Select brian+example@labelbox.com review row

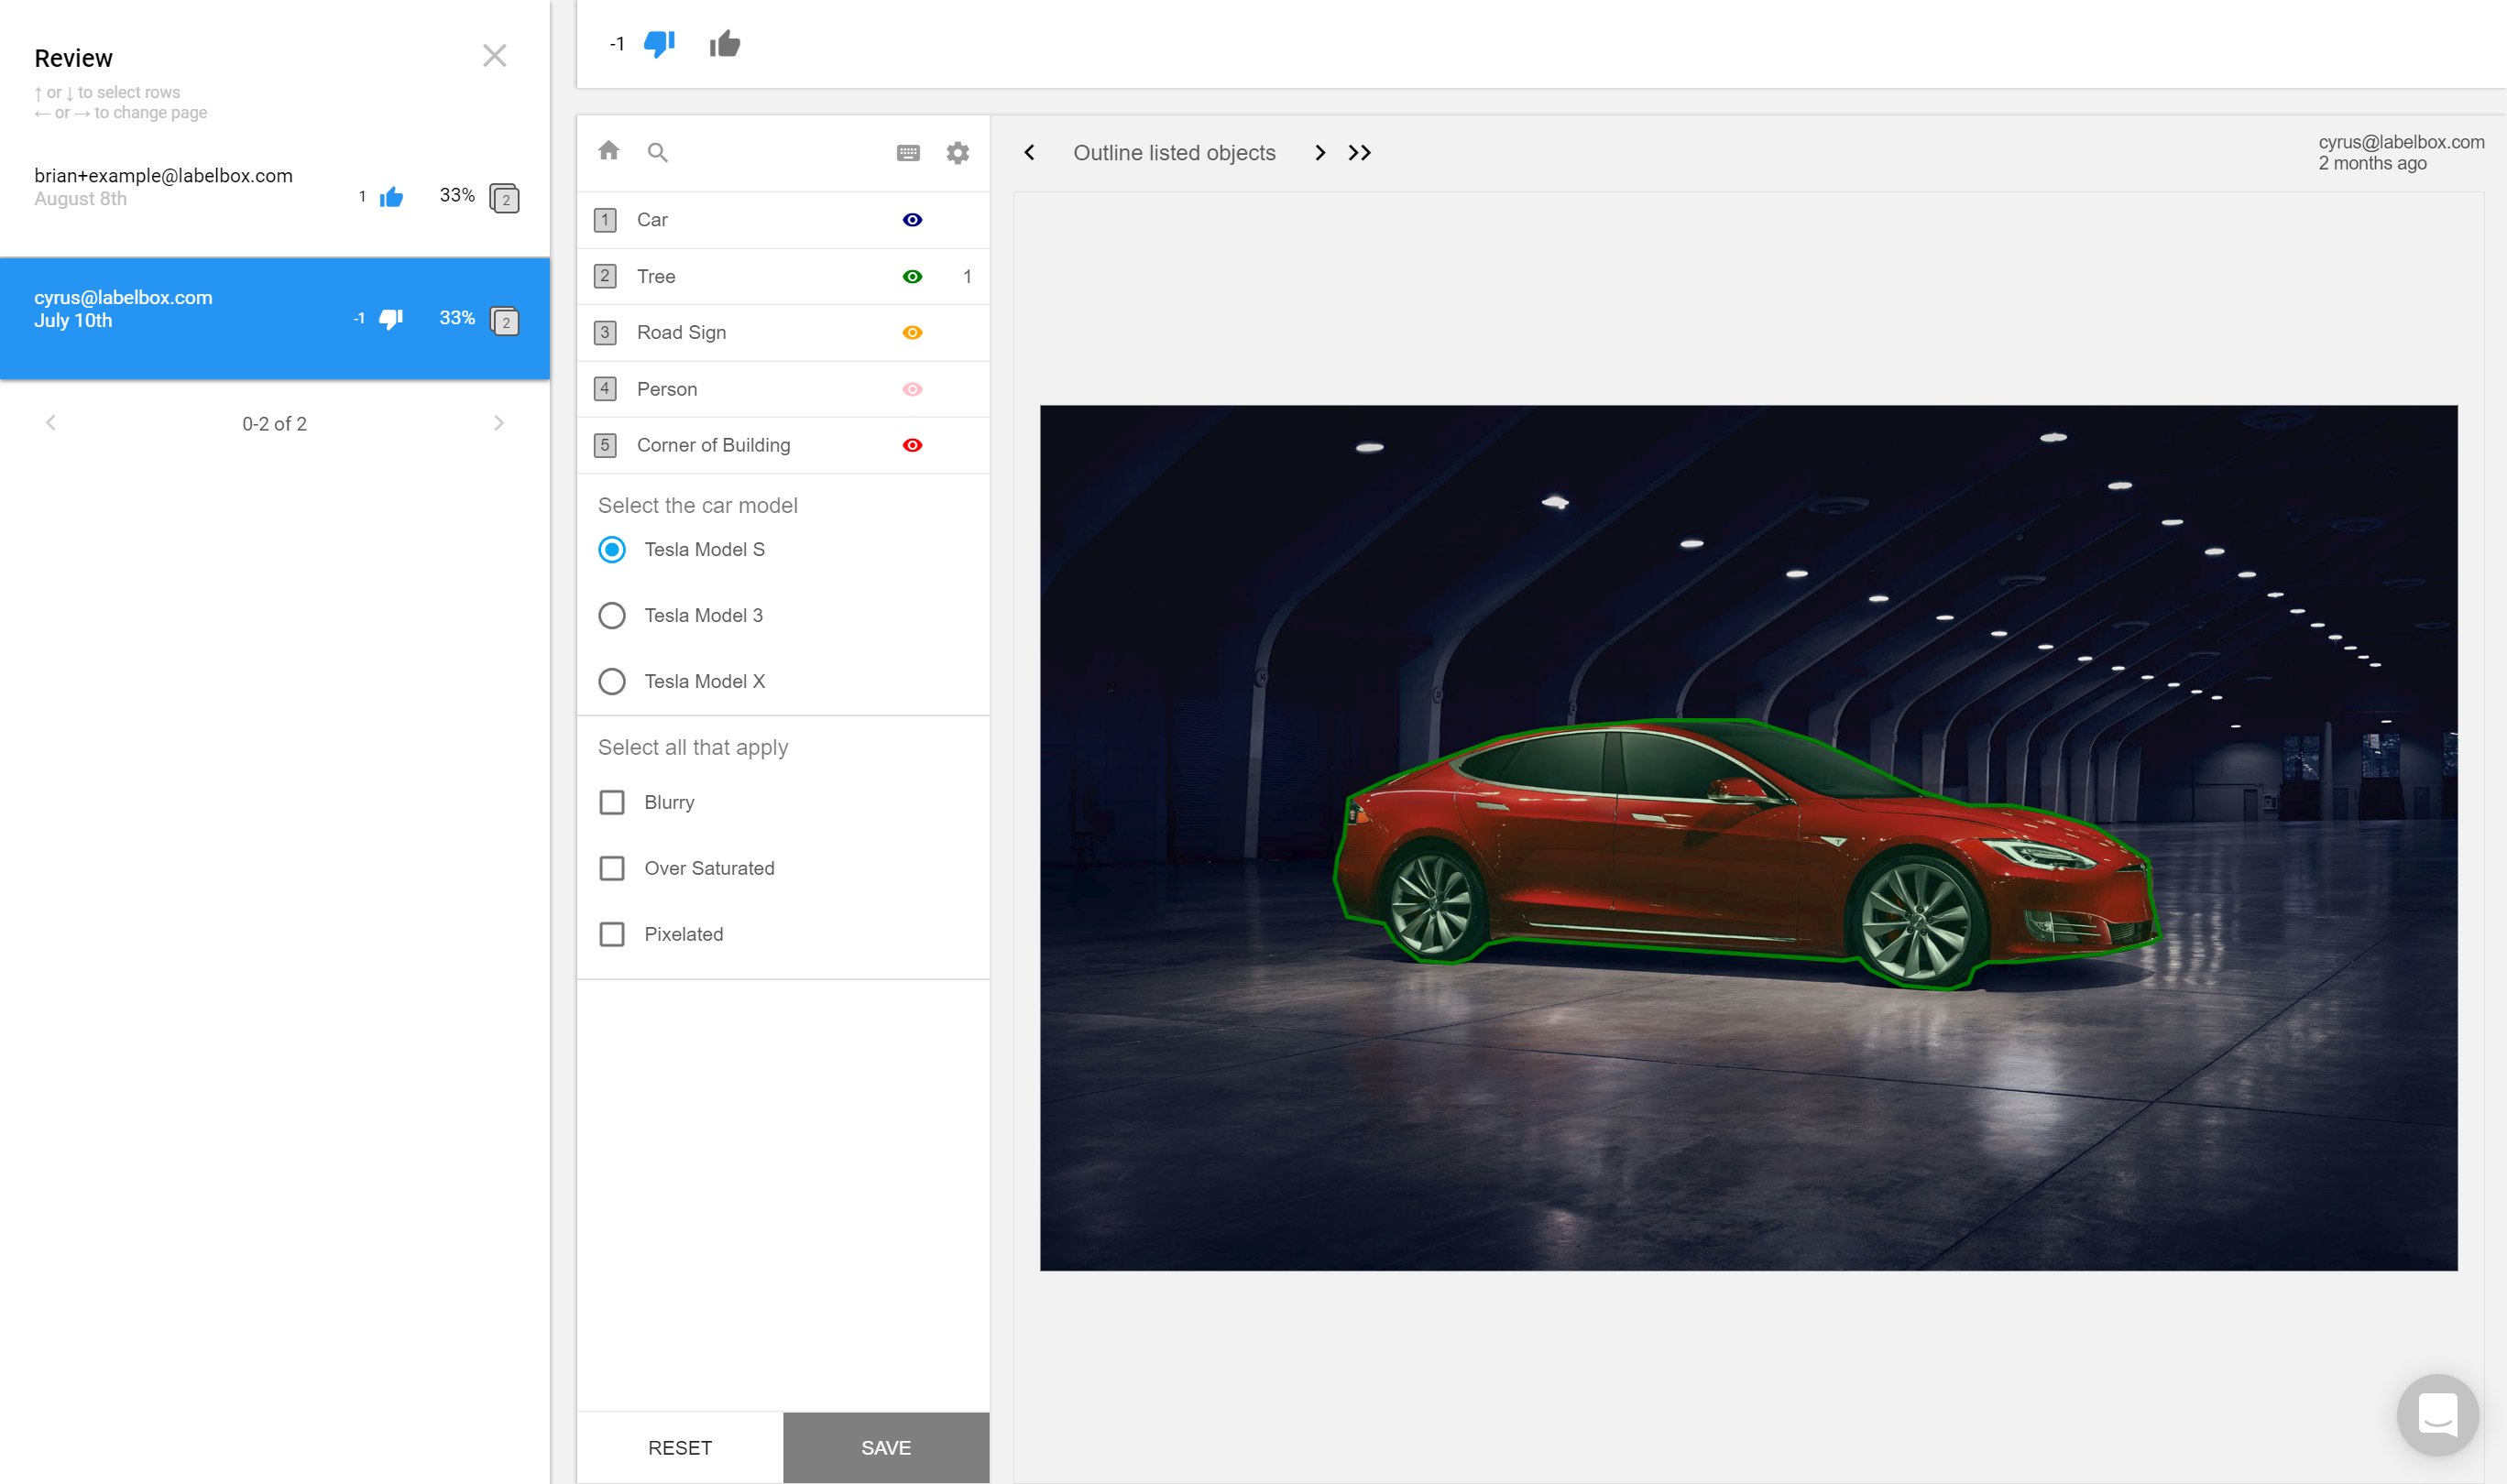pyautogui.click(x=275, y=195)
